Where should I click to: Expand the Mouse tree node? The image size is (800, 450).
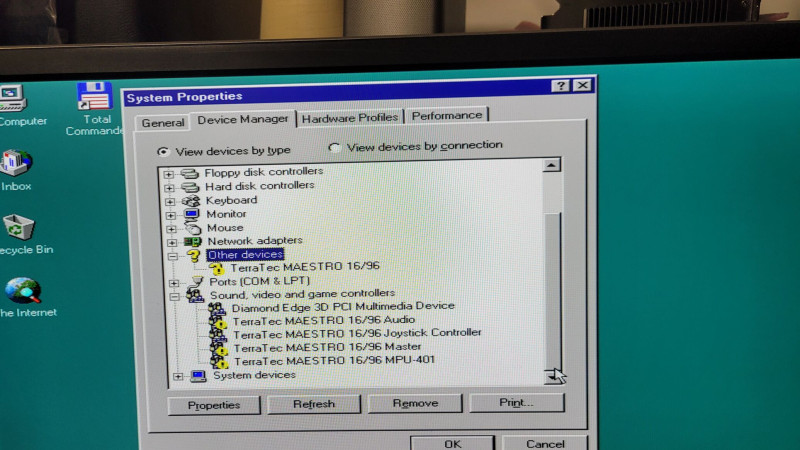click(171, 229)
